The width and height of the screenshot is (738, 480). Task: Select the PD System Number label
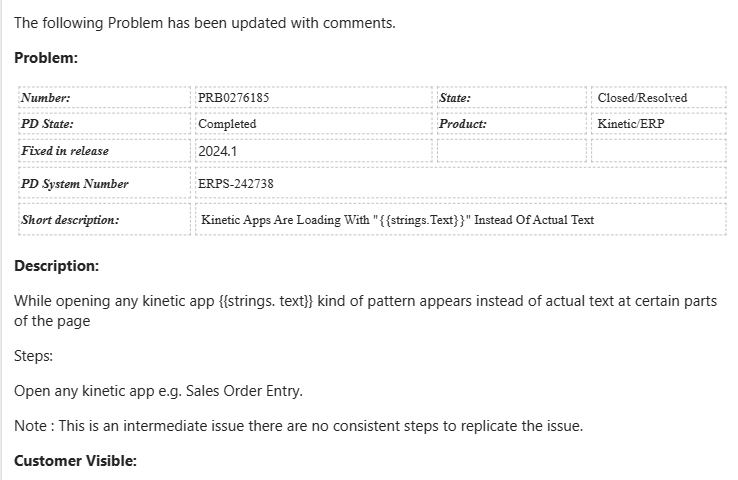coord(75,184)
